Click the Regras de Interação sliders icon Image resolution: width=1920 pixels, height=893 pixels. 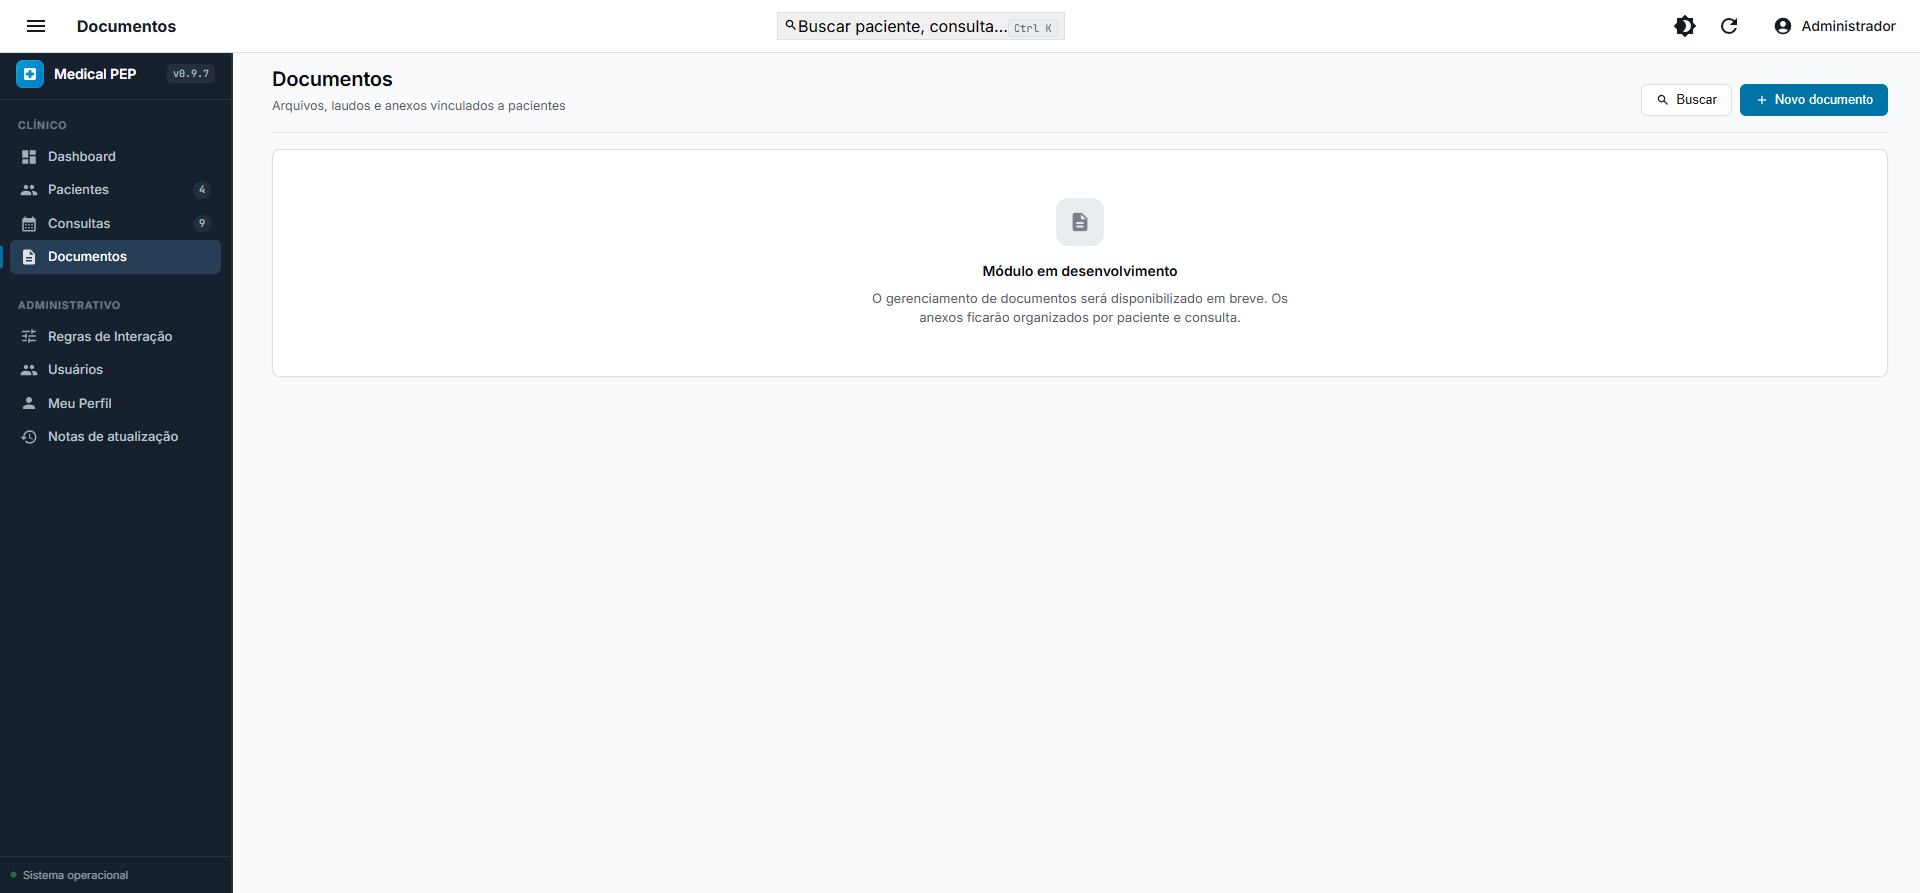29,337
